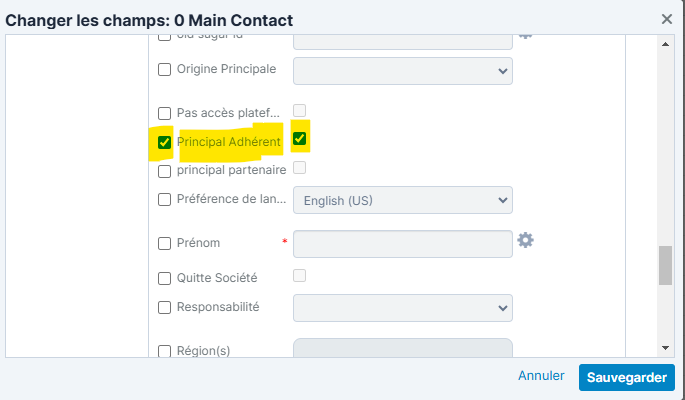
Task: Enable the Prénom field checkbox
Action: coord(165,243)
